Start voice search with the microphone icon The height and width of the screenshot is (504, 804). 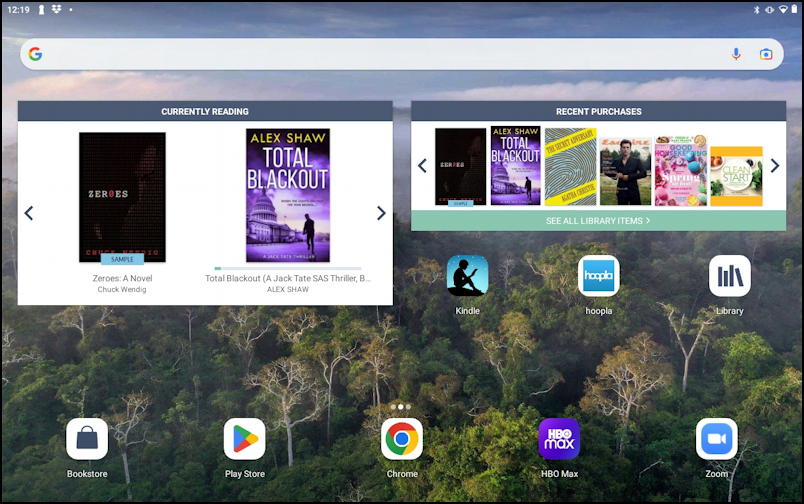pos(736,54)
